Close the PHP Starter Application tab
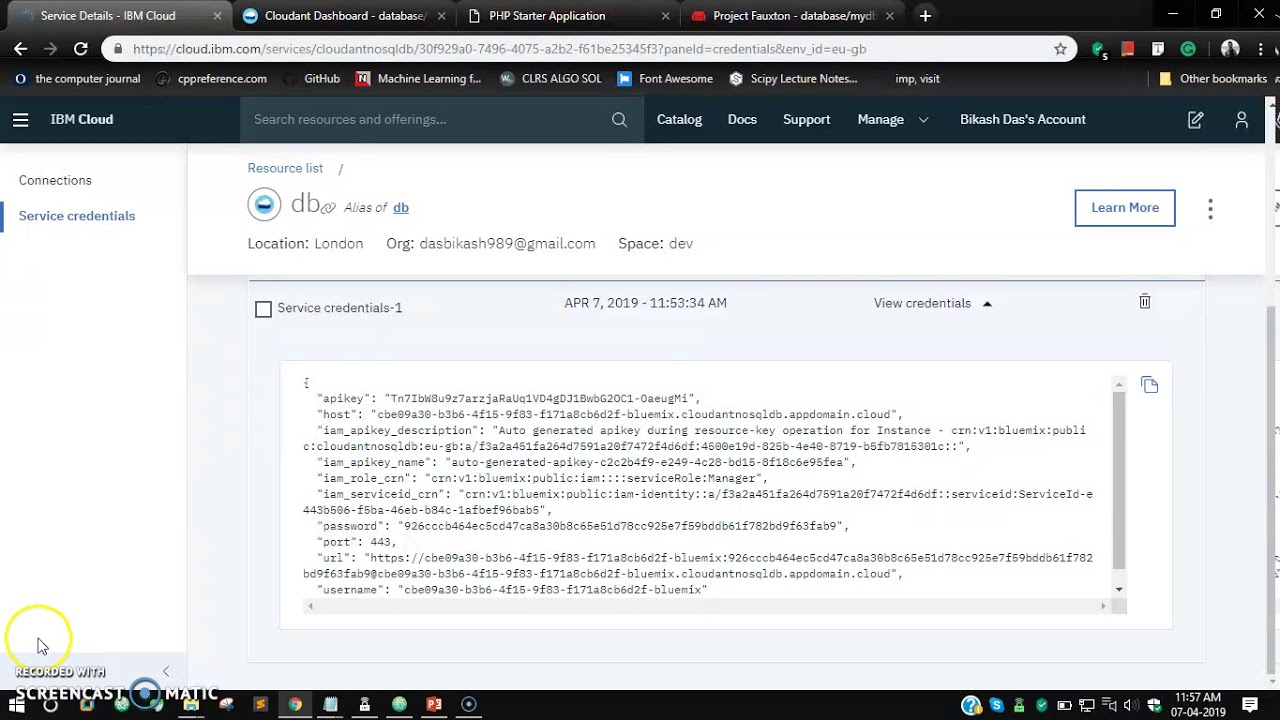Screen dimensions: 1280x720 (x=666, y=16)
